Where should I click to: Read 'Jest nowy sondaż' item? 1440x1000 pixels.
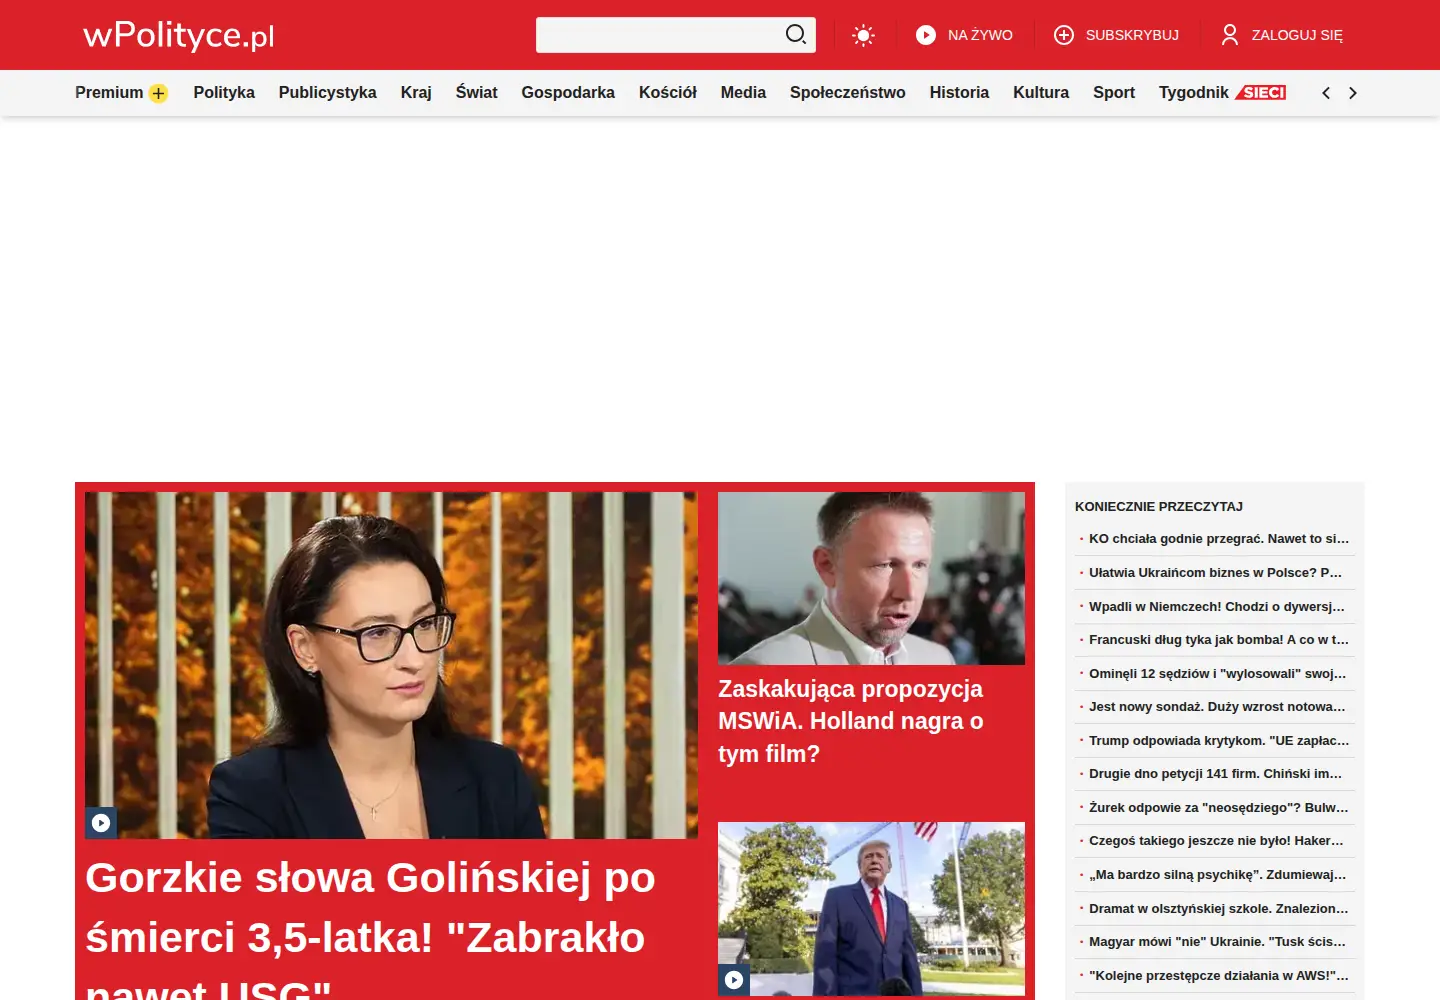coord(1217,707)
